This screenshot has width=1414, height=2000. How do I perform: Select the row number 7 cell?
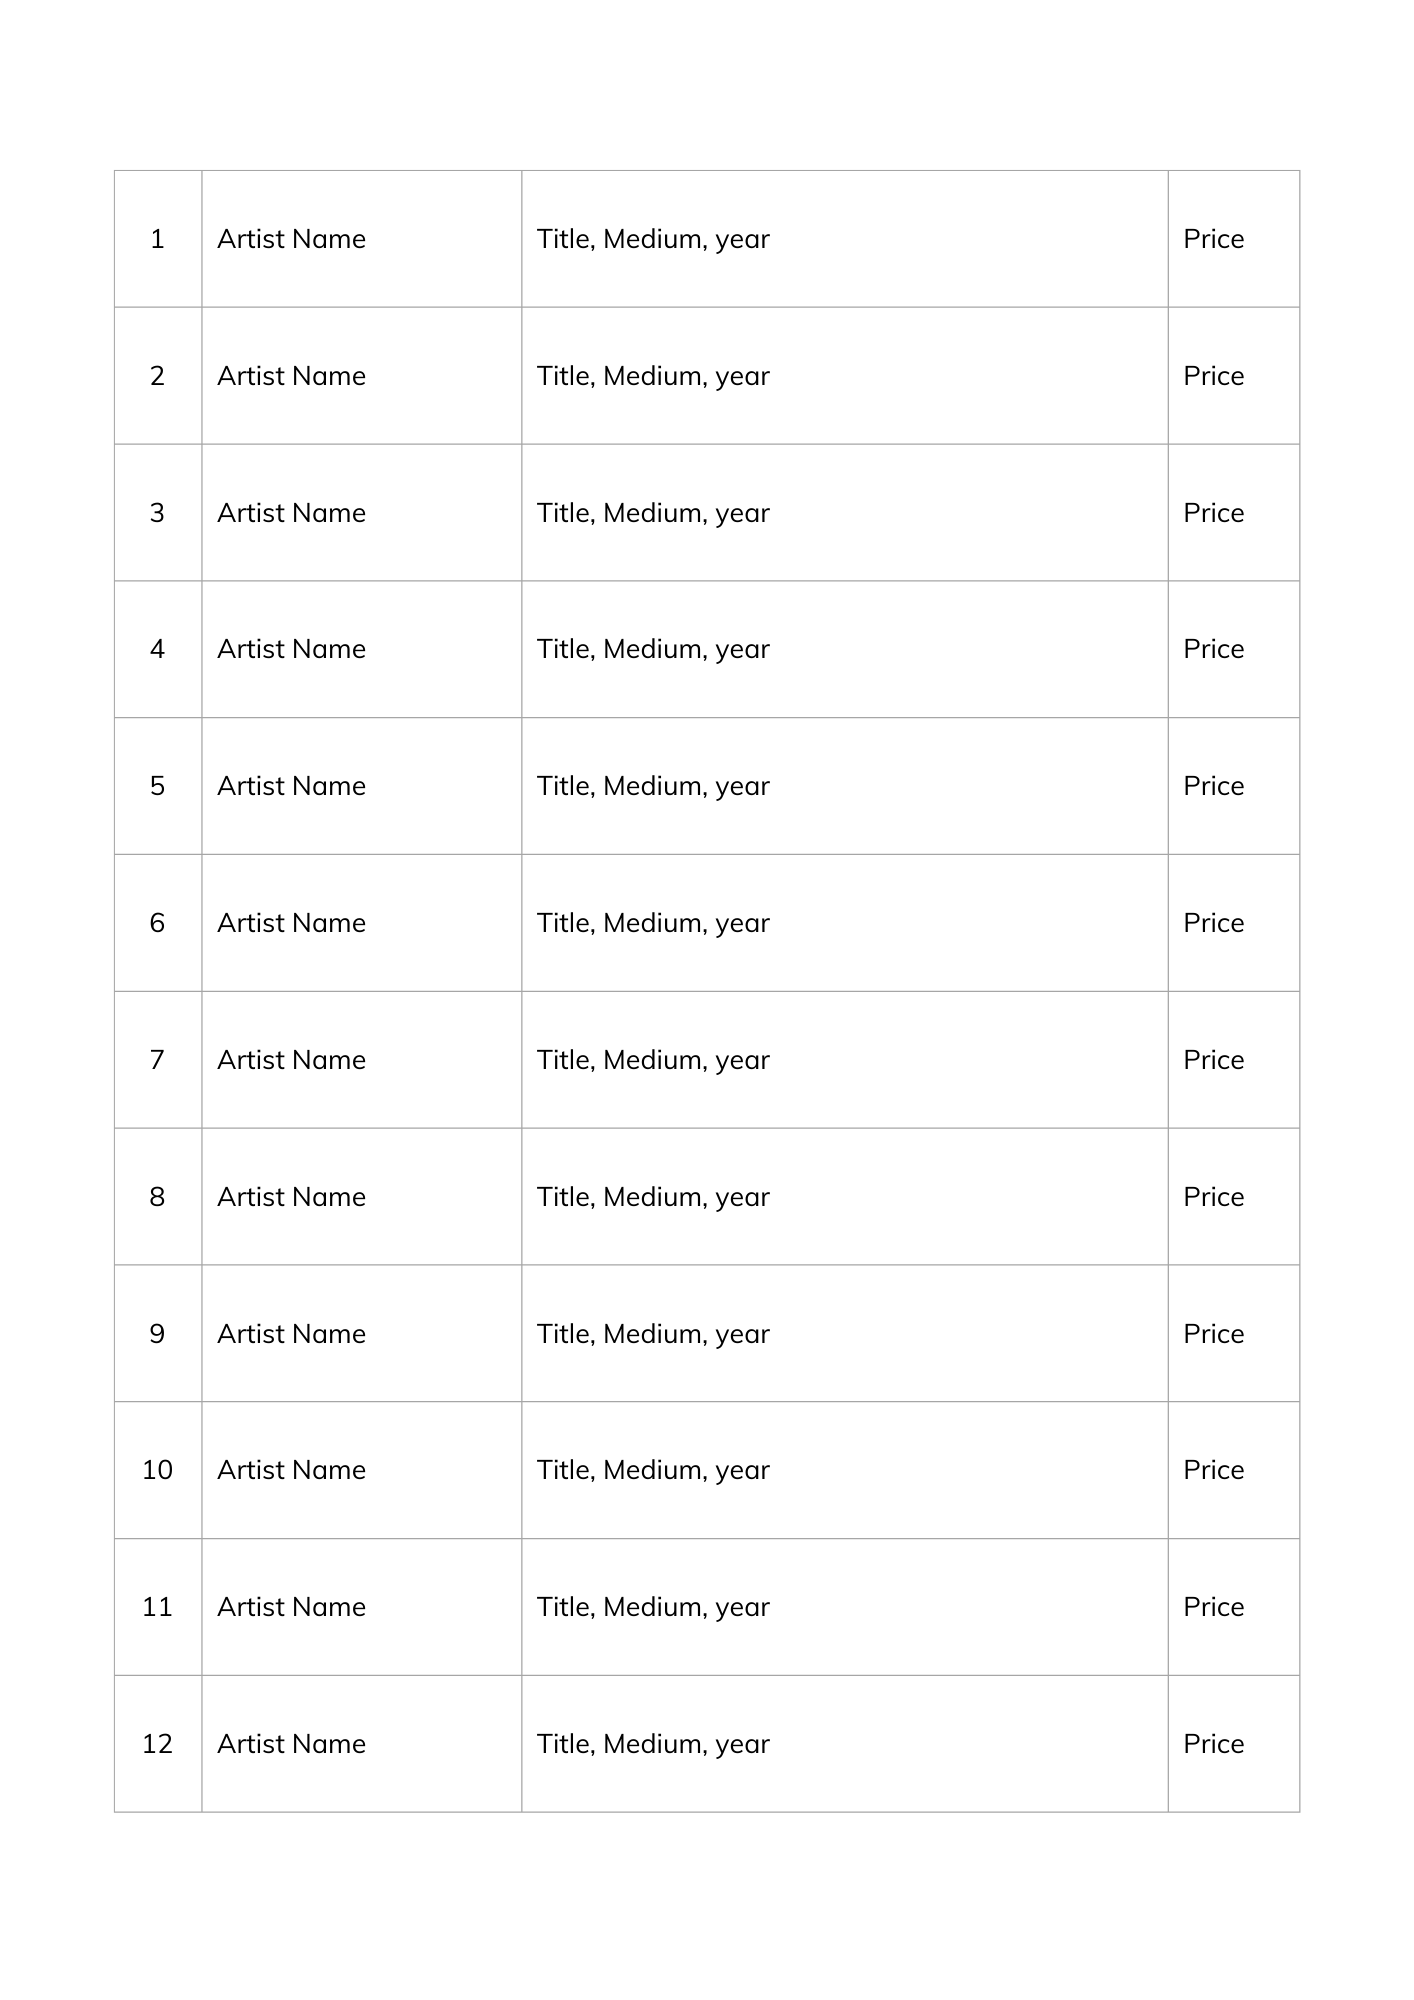pos(158,1060)
